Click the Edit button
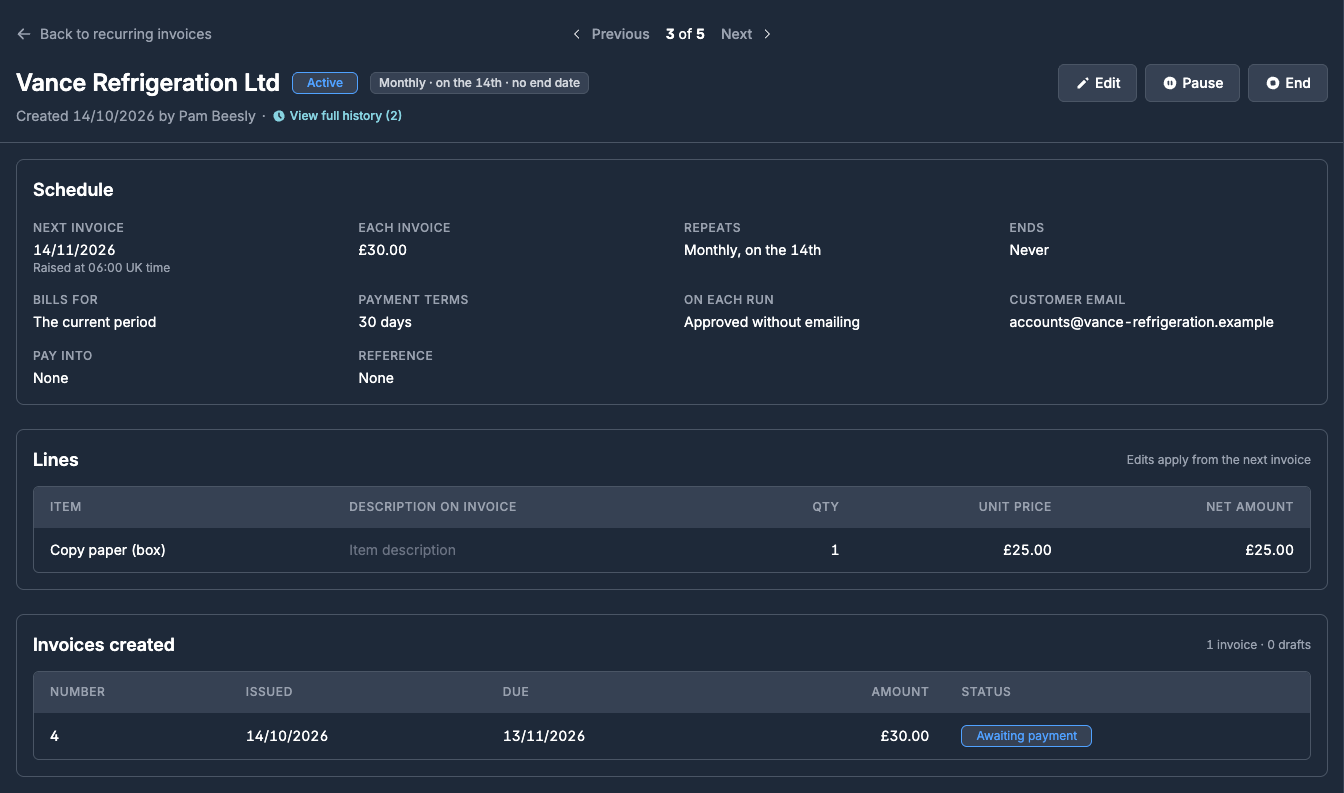Image resolution: width=1344 pixels, height=793 pixels. click(1097, 83)
